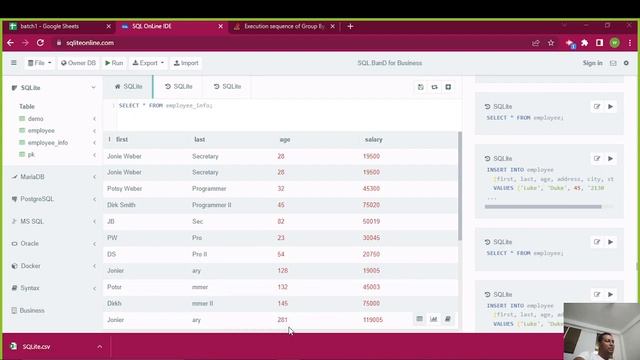Reload the page

click(x=40, y=42)
